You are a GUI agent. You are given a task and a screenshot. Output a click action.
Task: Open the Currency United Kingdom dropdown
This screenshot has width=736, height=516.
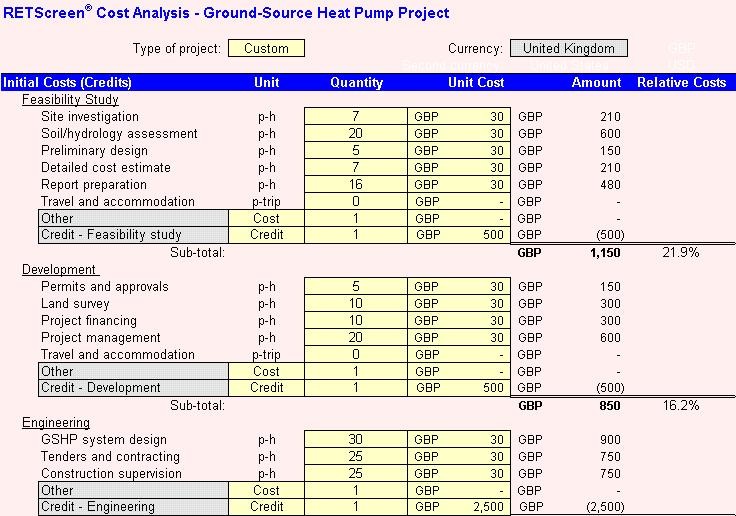[x=569, y=48]
